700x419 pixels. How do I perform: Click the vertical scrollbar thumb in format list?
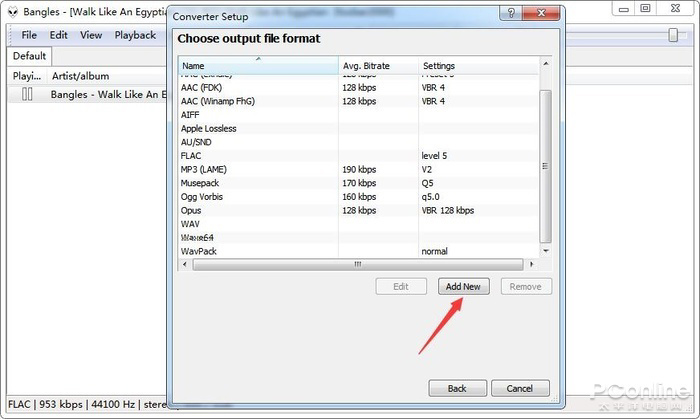pos(546,166)
